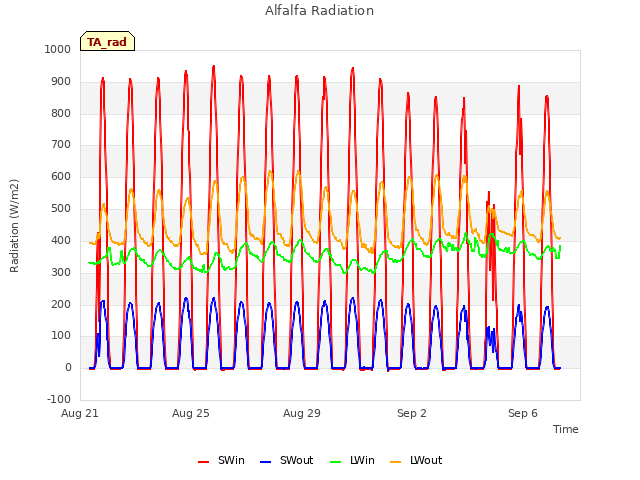Click the Time axis label

click(x=565, y=429)
